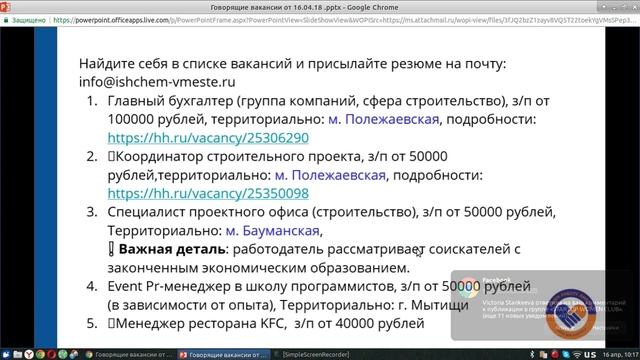Switch to first Chrome 'Говорящие вакансии от' taskbar window
640x360 pixels.
click(129, 355)
